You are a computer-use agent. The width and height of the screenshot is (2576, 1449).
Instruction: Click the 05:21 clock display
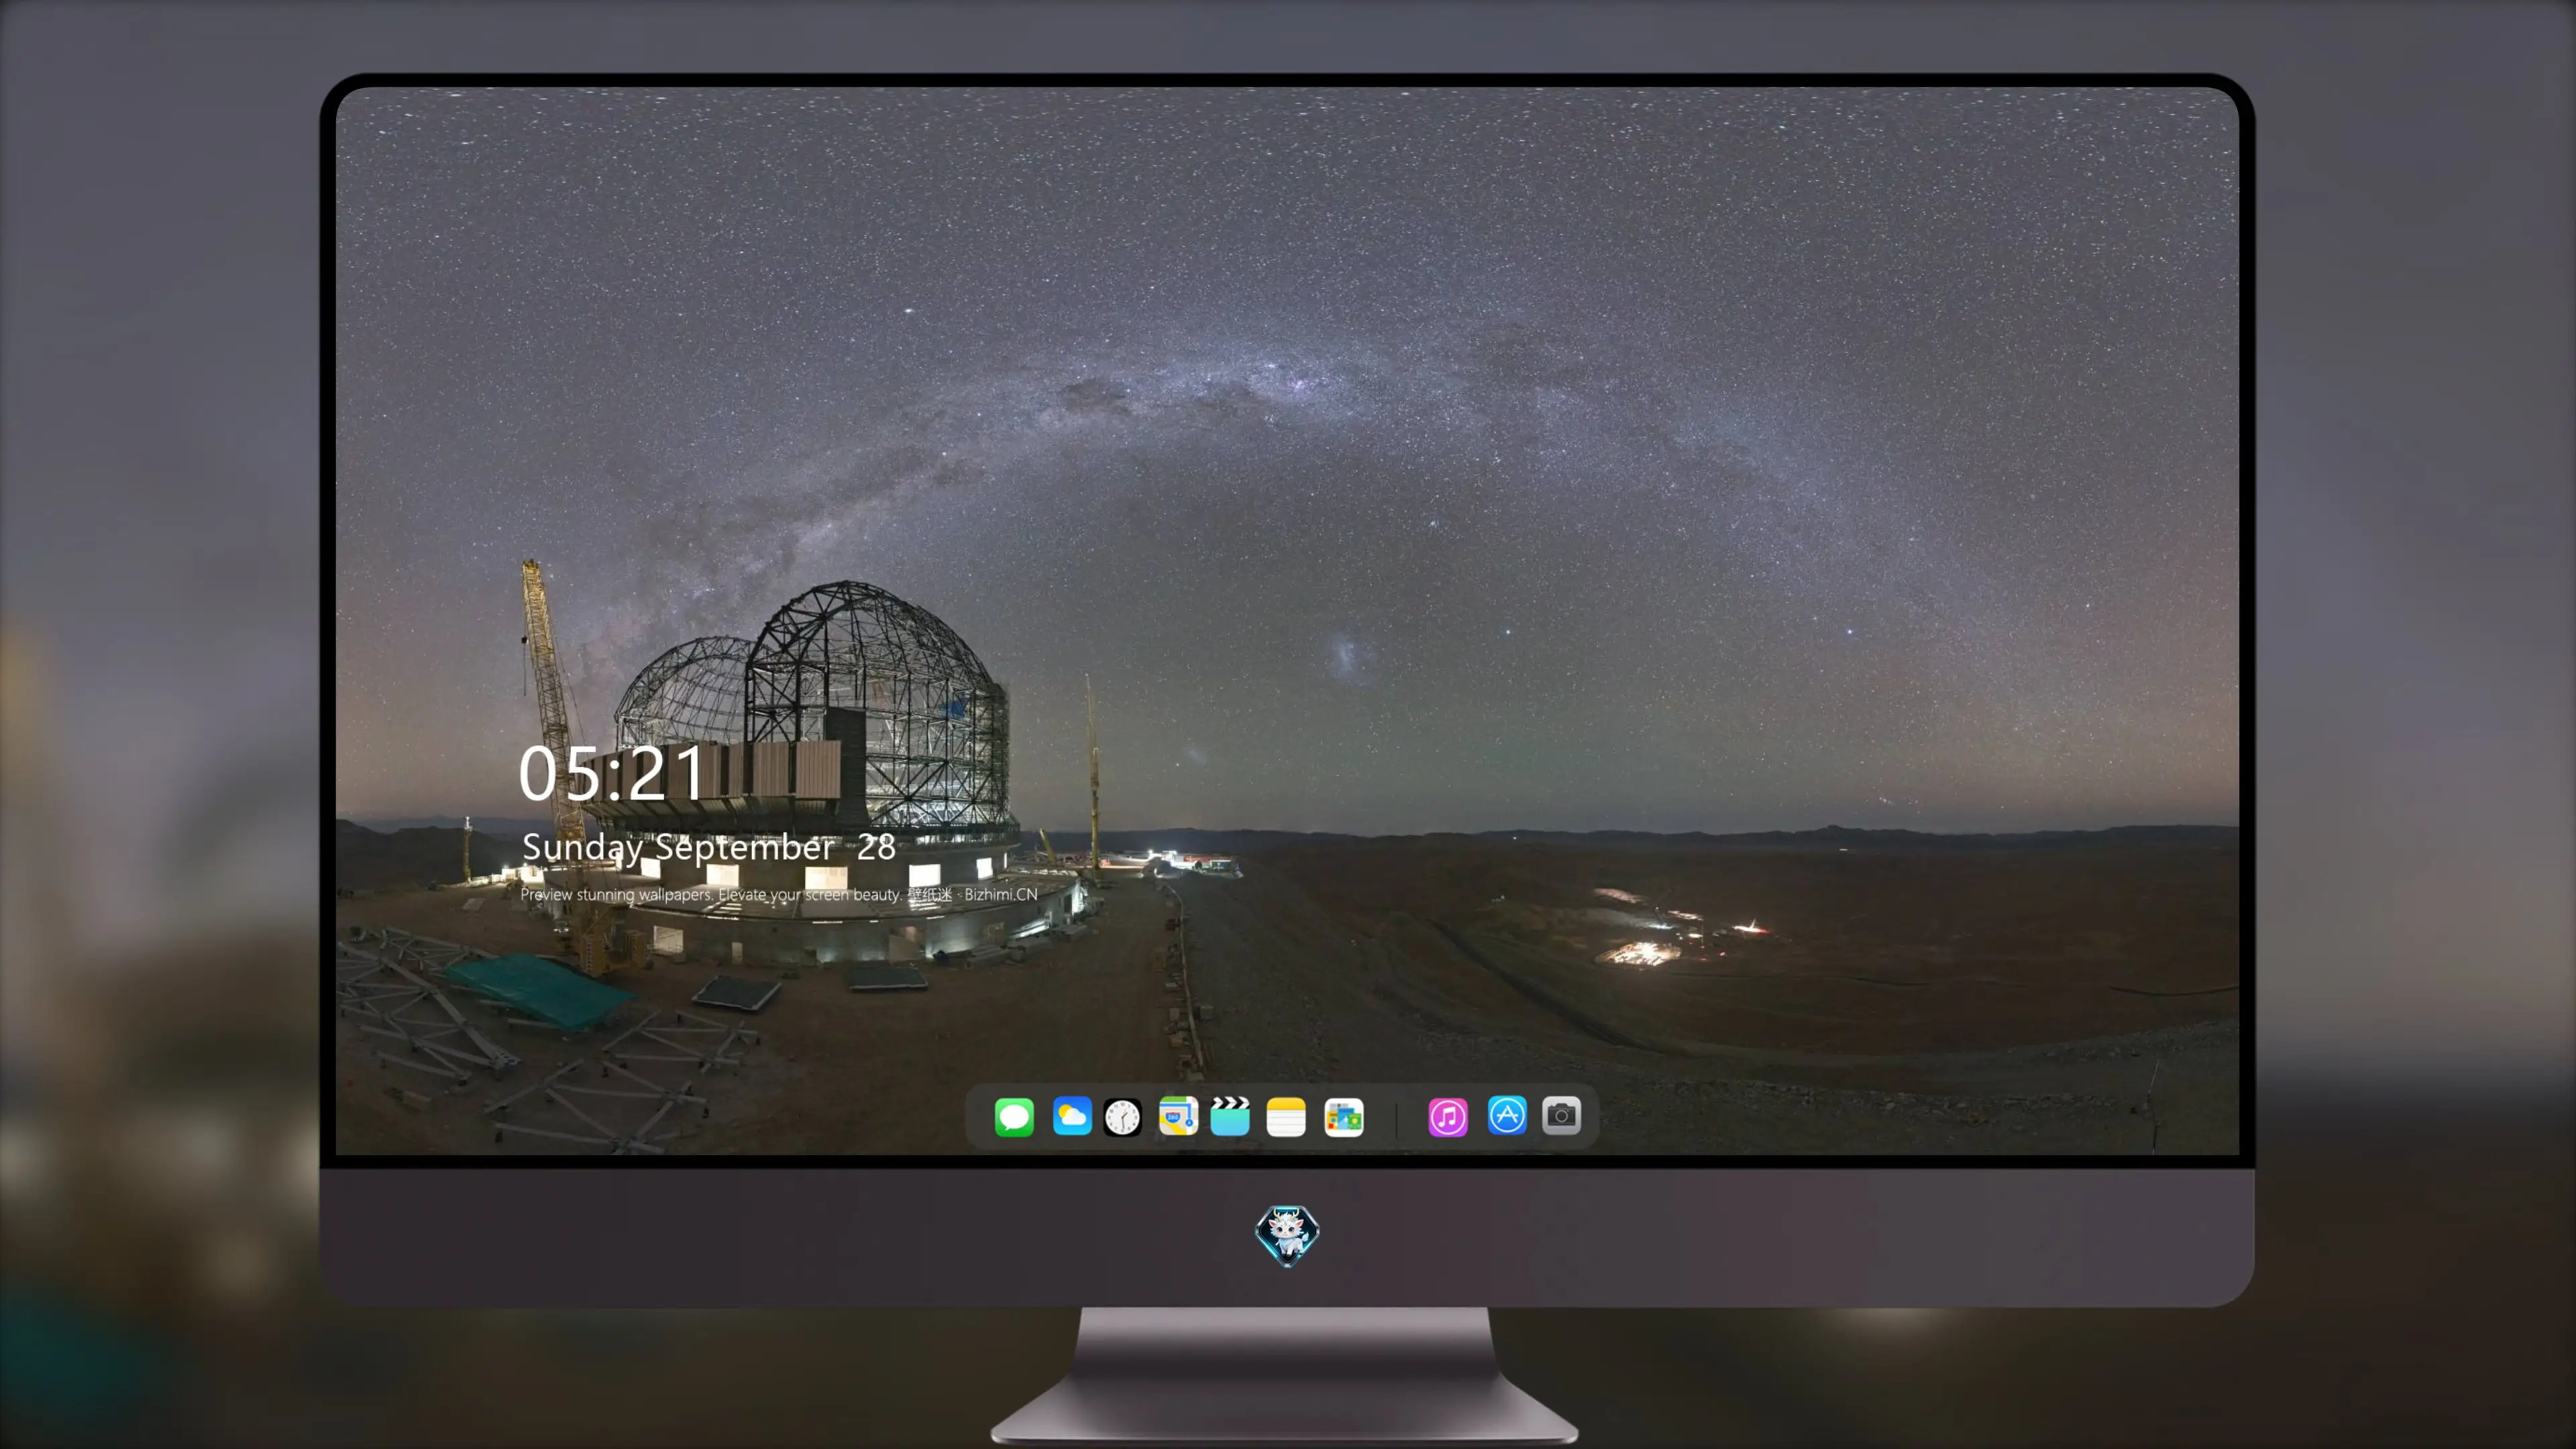point(612,773)
